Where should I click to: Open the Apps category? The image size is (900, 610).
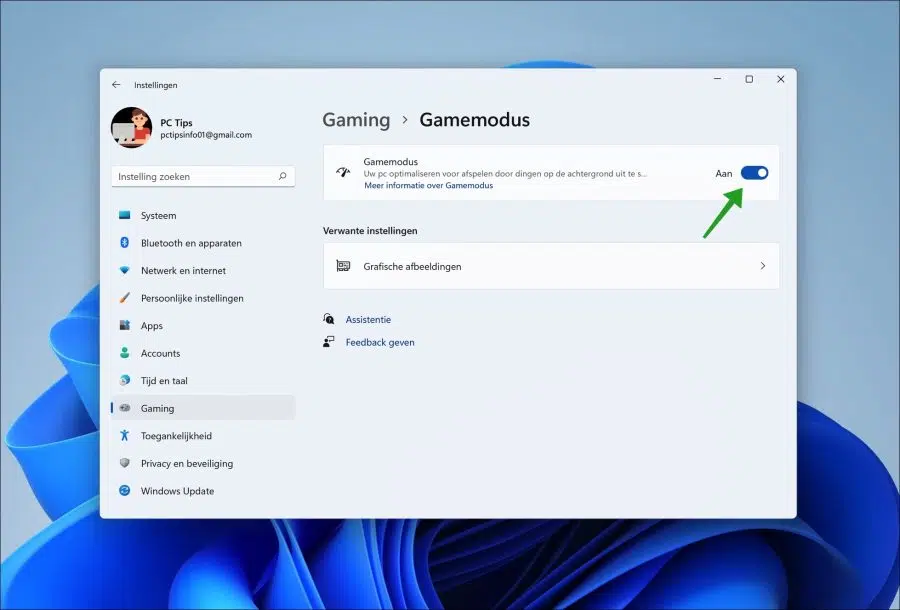203,325
